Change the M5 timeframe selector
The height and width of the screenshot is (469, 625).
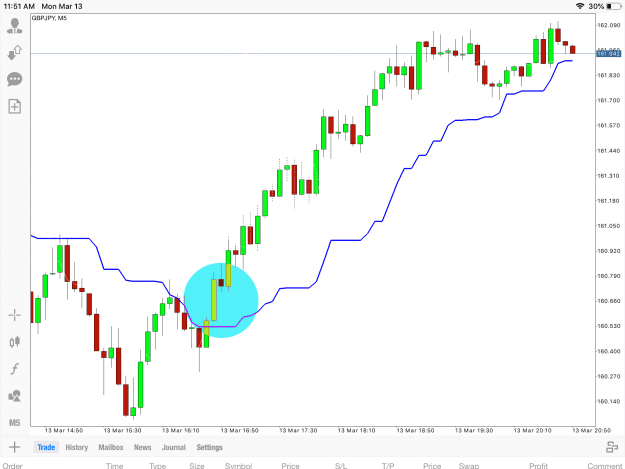(14, 423)
